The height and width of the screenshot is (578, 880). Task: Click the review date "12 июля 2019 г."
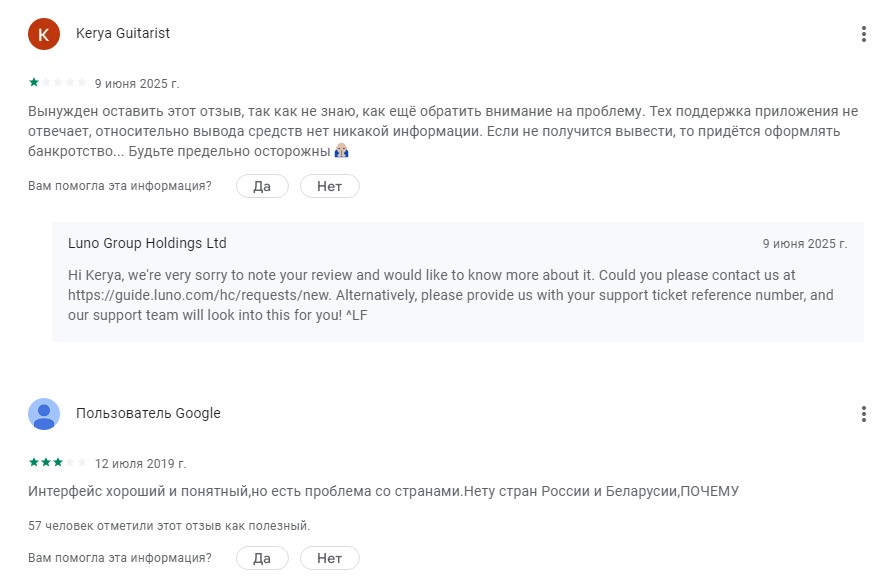tap(140, 464)
